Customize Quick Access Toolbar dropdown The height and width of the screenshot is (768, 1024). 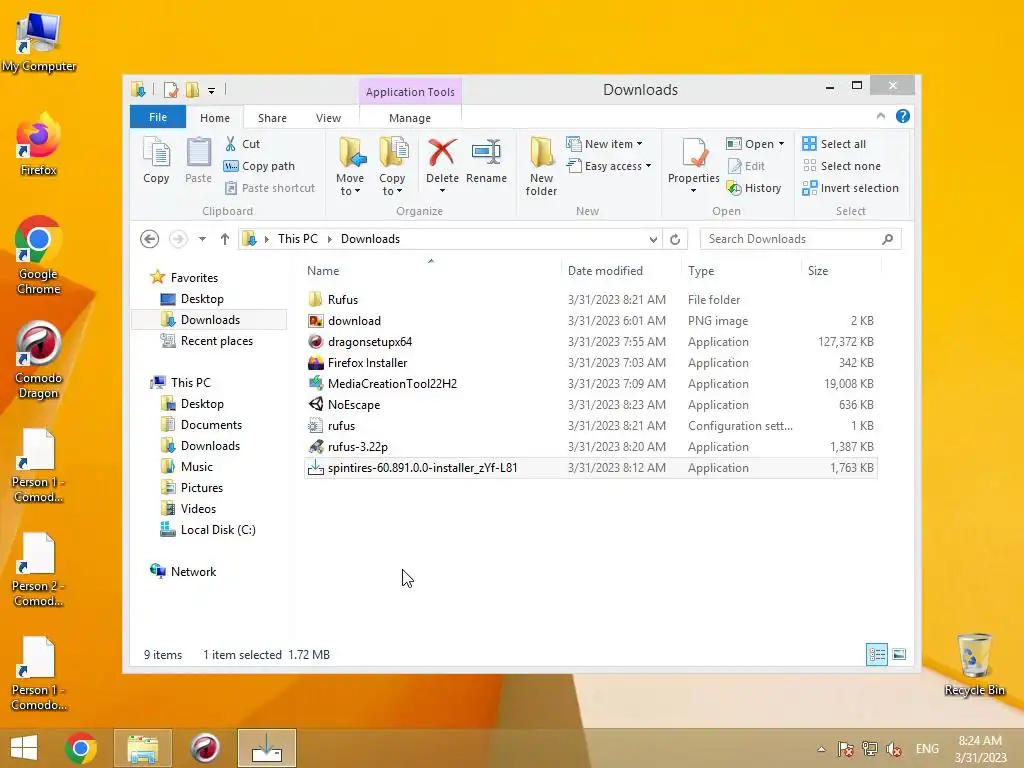(x=212, y=90)
